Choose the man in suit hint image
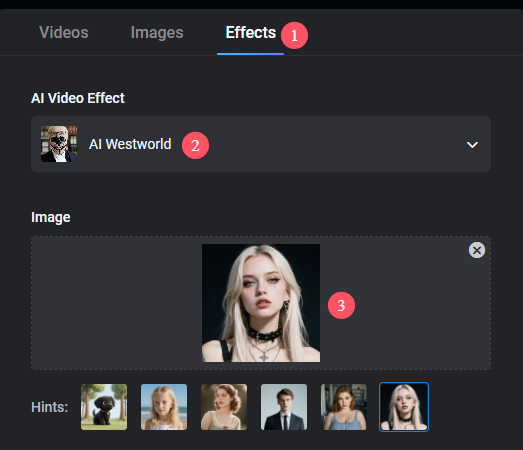Image resolution: width=523 pixels, height=450 pixels. coord(284,407)
